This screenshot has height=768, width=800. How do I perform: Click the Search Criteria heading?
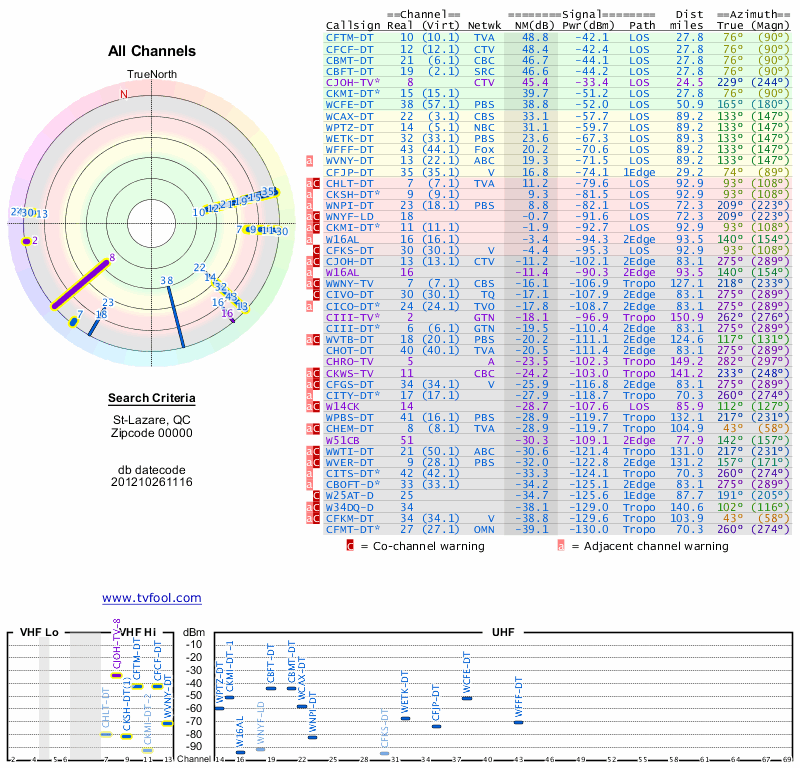[153, 399]
